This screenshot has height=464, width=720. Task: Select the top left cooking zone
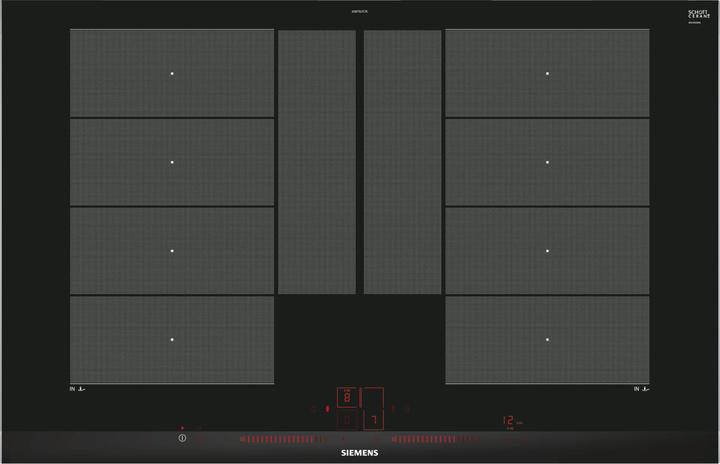click(x=171, y=73)
